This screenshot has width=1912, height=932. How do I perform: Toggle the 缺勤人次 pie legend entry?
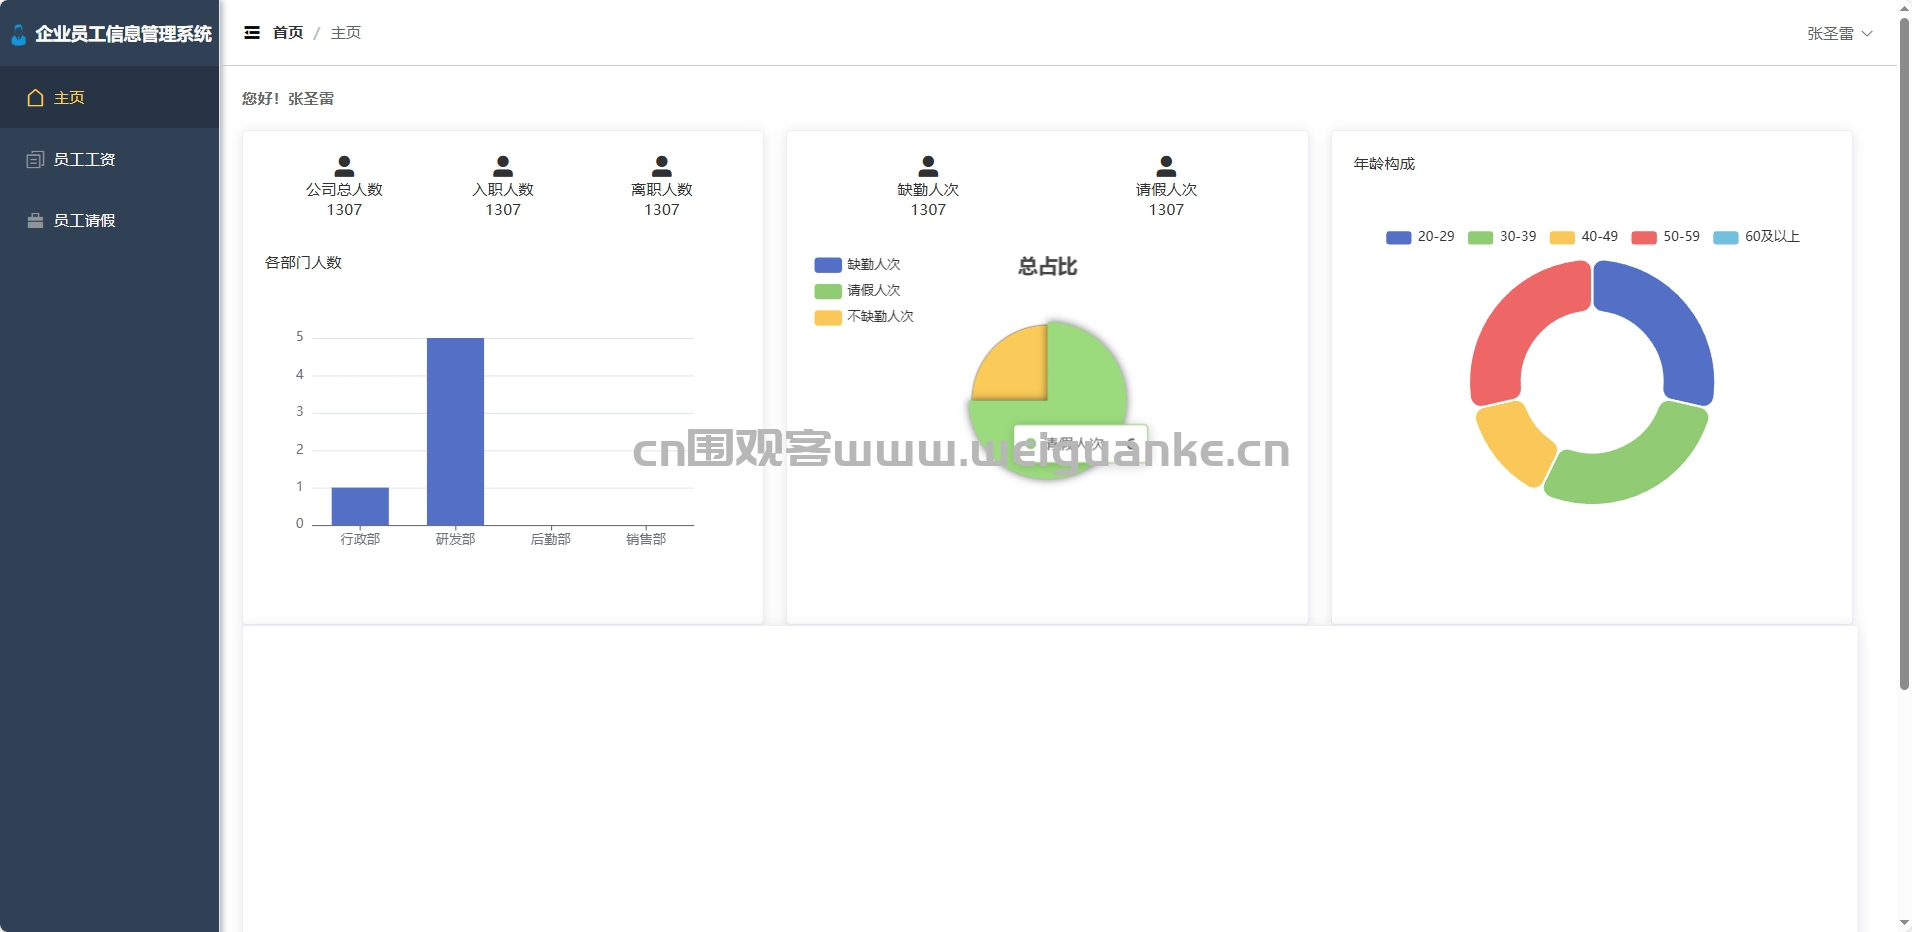pos(858,264)
